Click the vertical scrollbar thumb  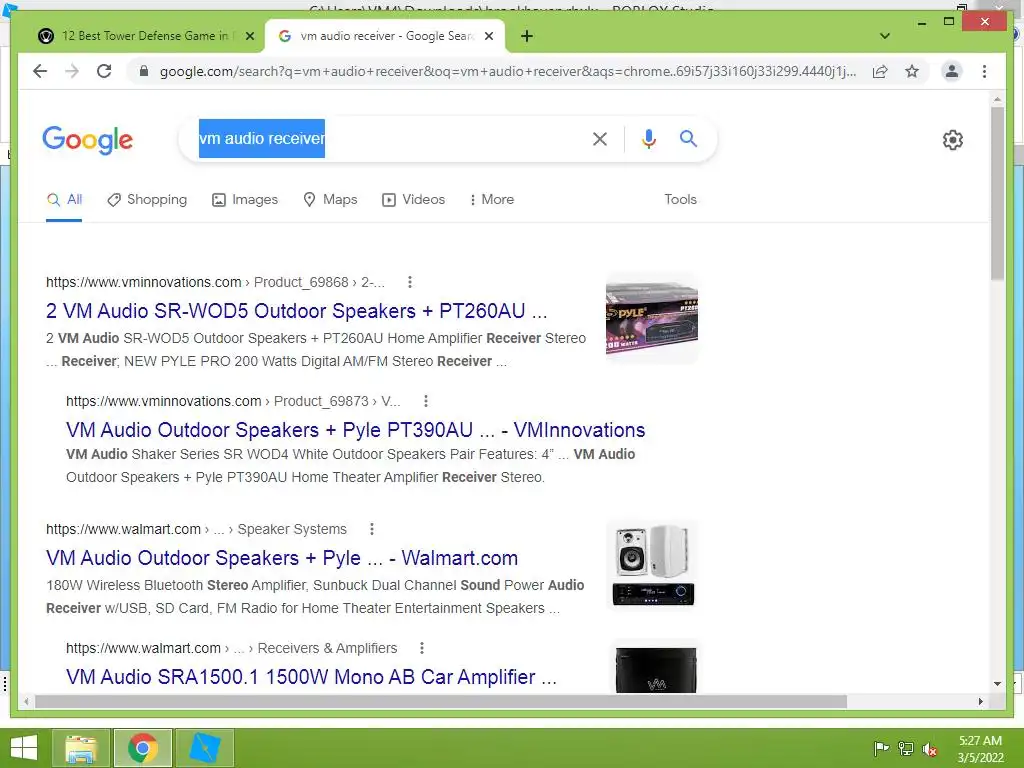pyautogui.click(x=997, y=193)
